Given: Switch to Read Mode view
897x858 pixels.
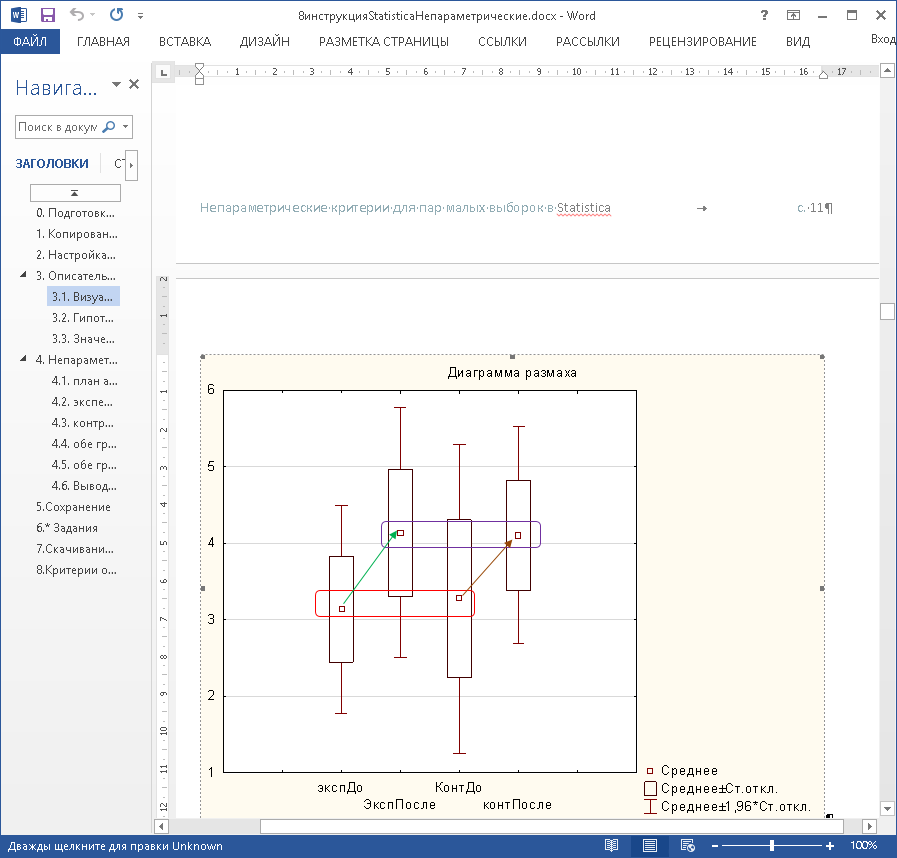Looking at the screenshot, I should pos(612,845).
